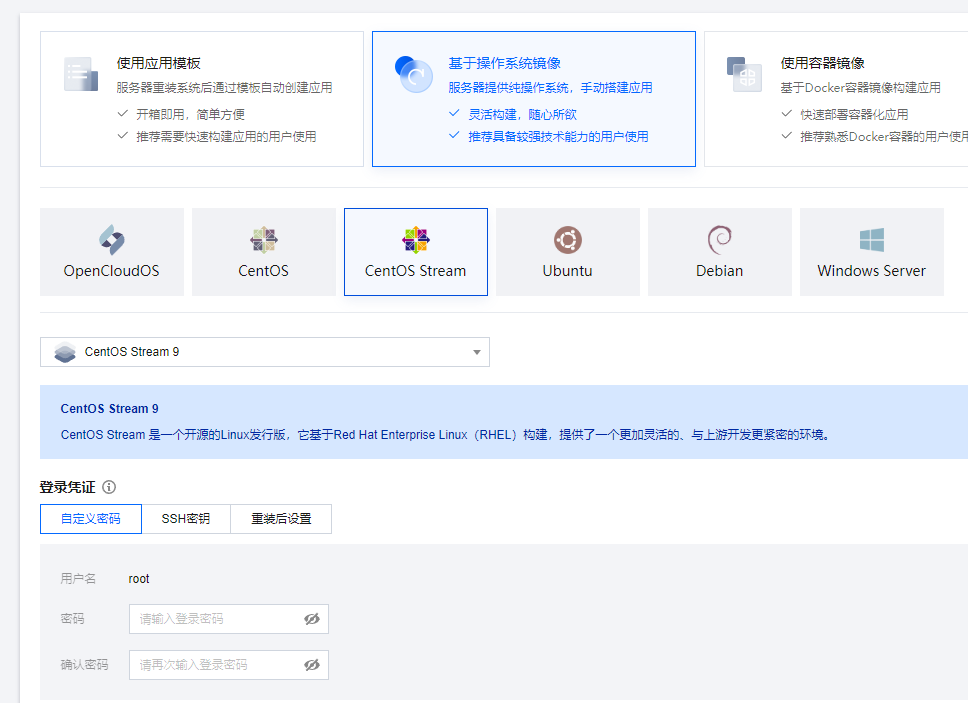Screen dimensions: 968x703
Task: Select the Debian swirl icon
Action: pos(719,240)
